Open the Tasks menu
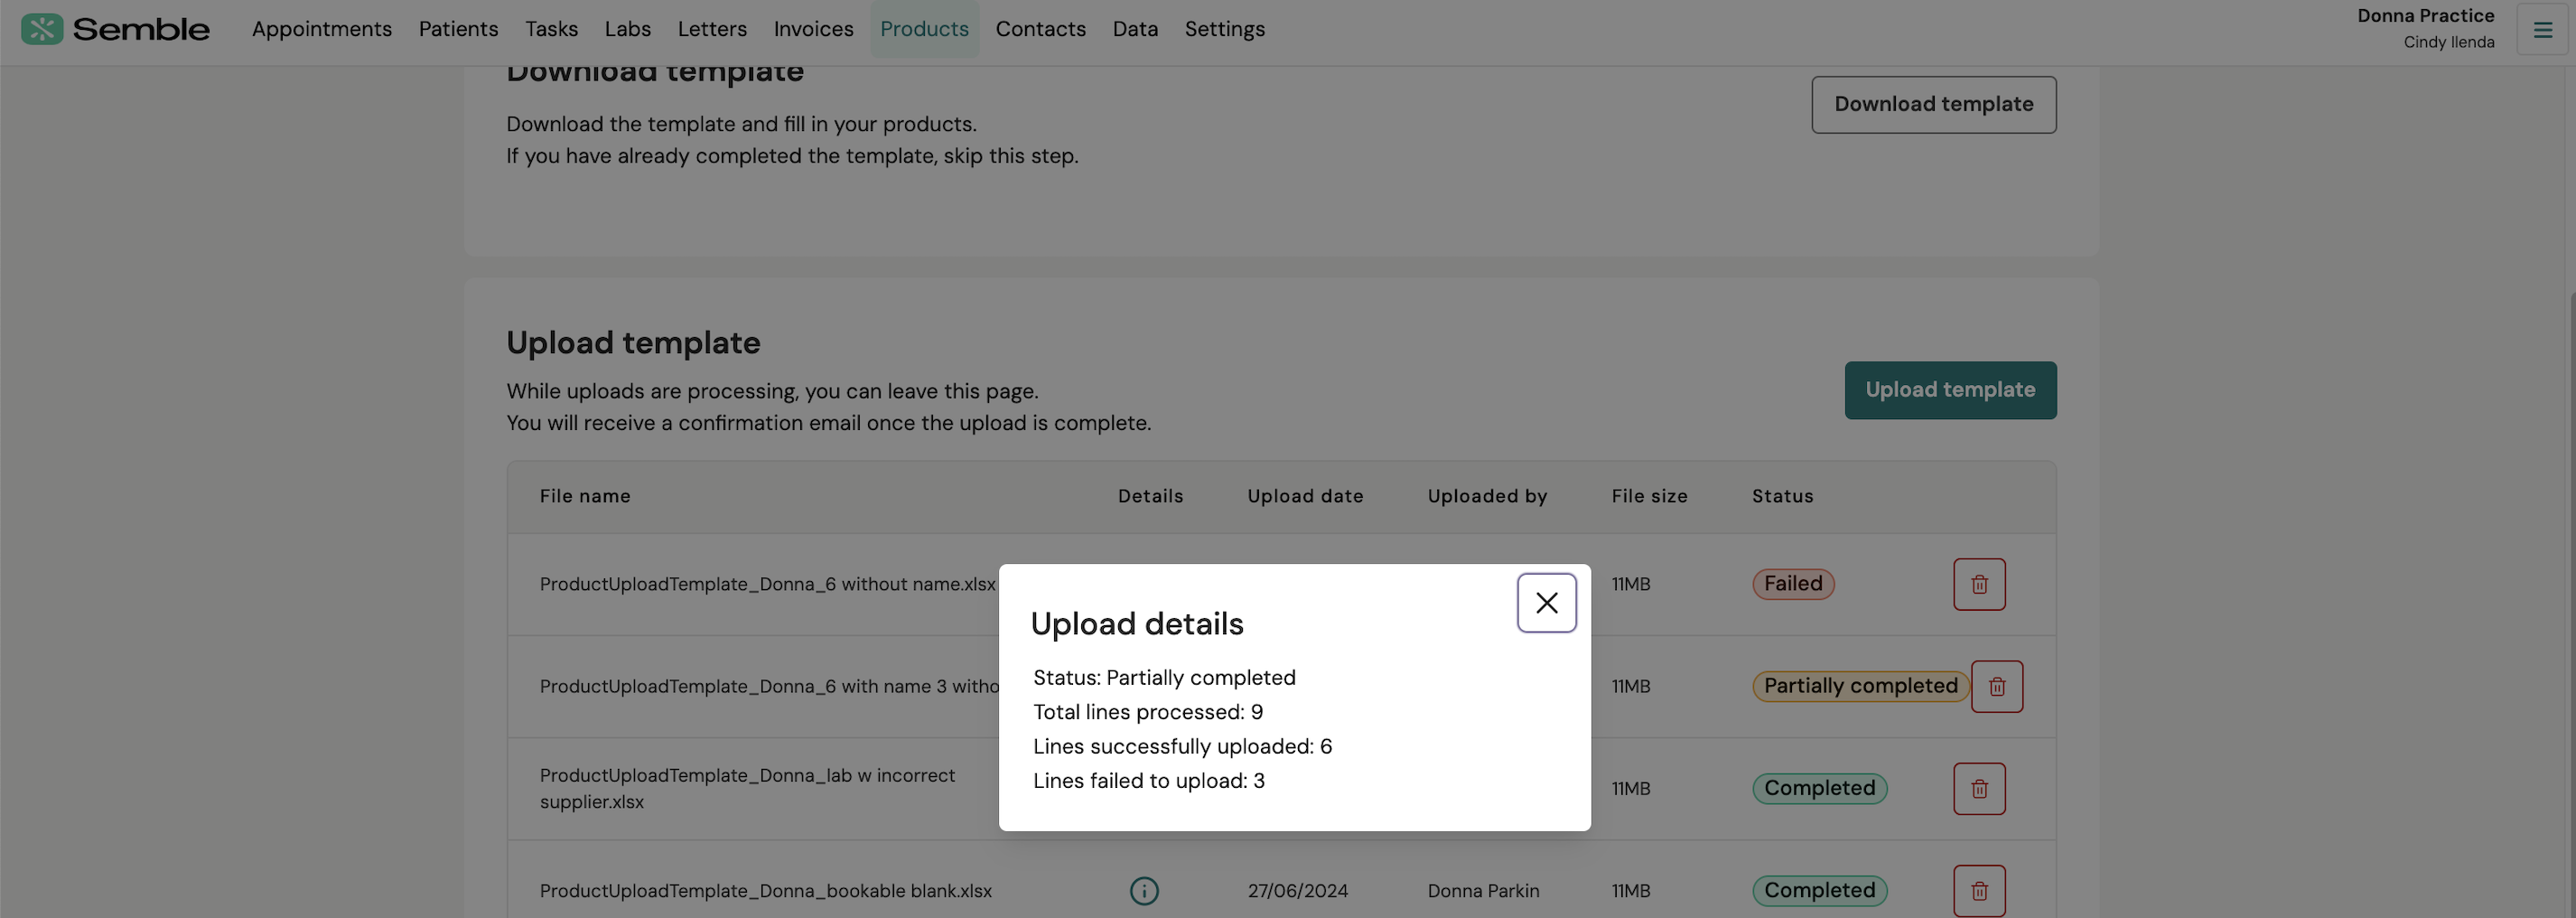This screenshot has width=2576, height=918. (x=551, y=29)
